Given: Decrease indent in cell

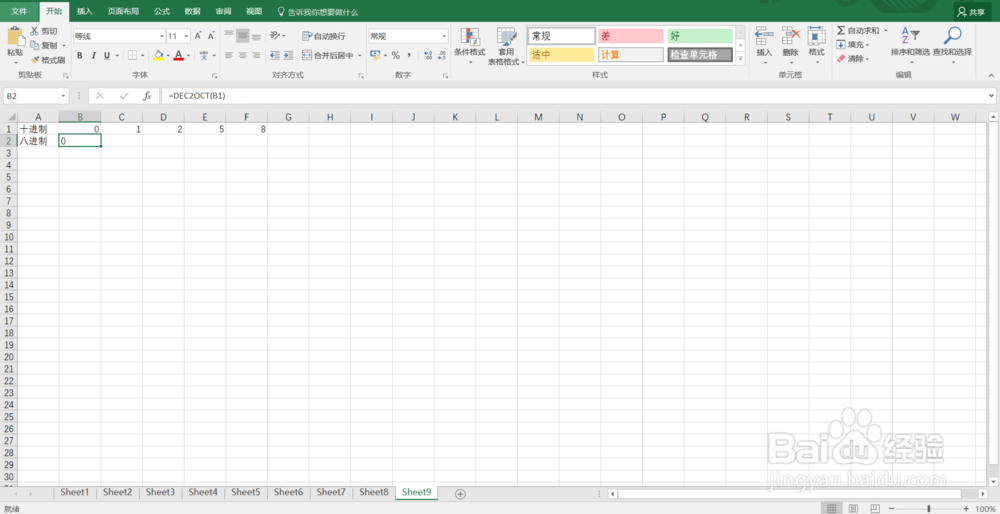Looking at the screenshot, I should [x=274, y=55].
